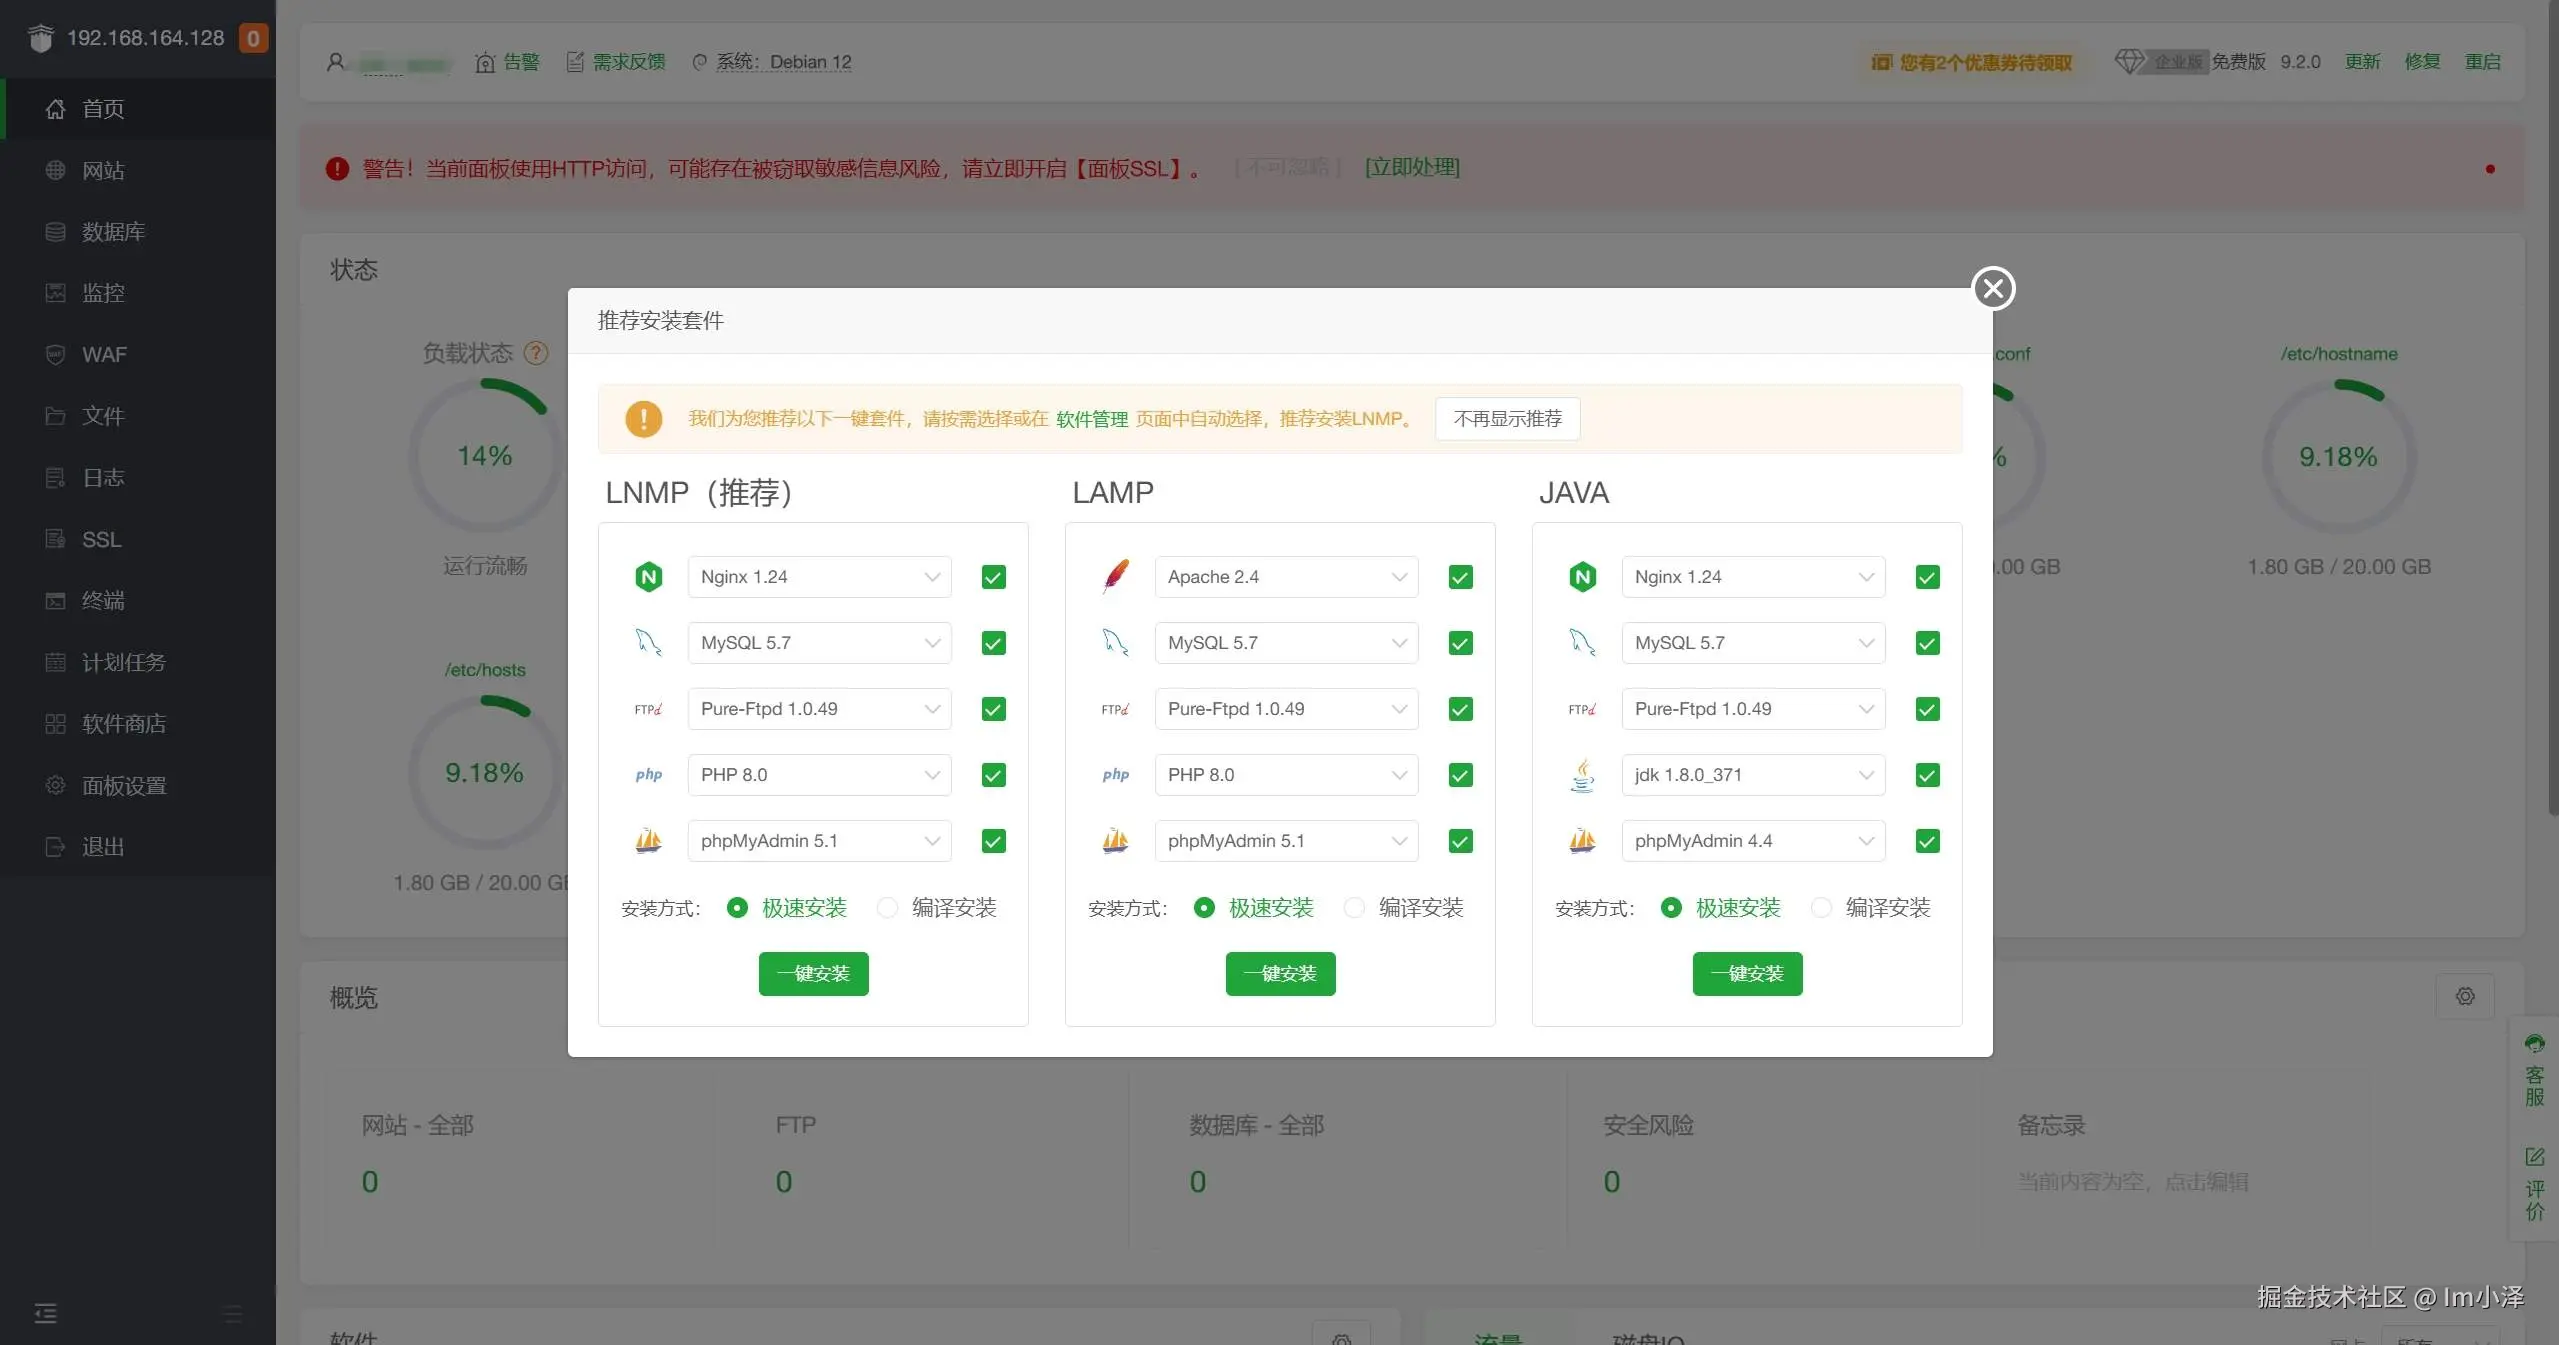Click the gear icon in overview panel
Image resolution: width=2559 pixels, height=1345 pixels.
[x=2465, y=996]
